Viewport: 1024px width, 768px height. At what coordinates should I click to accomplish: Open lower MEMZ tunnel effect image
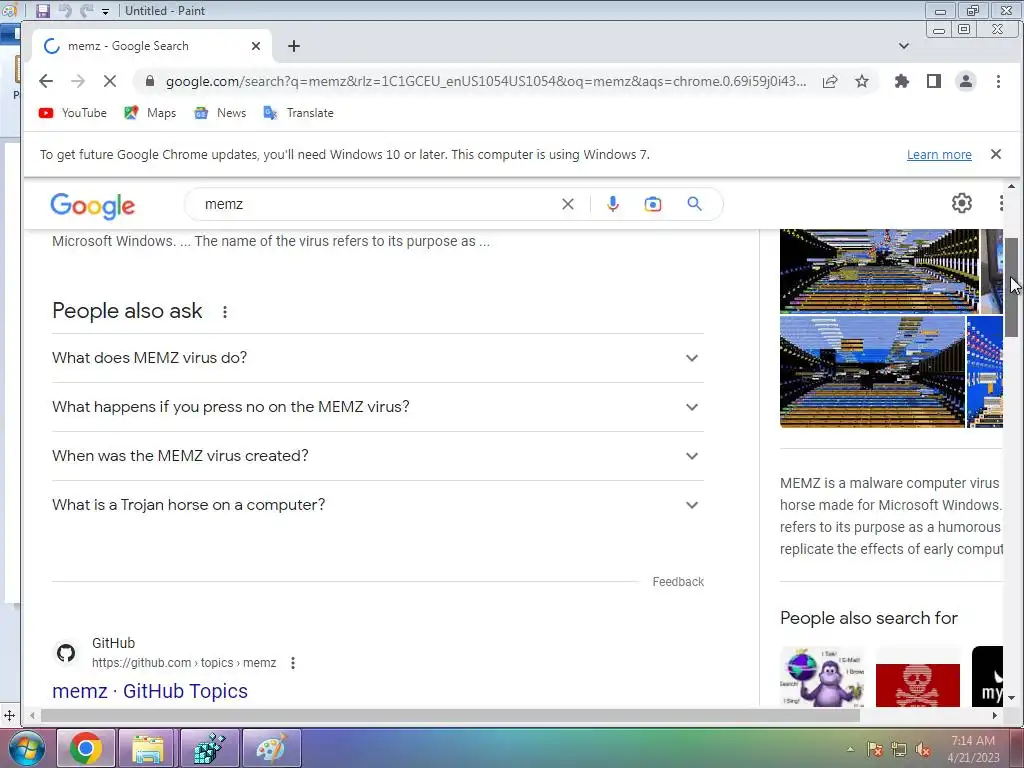pyautogui.click(x=872, y=372)
